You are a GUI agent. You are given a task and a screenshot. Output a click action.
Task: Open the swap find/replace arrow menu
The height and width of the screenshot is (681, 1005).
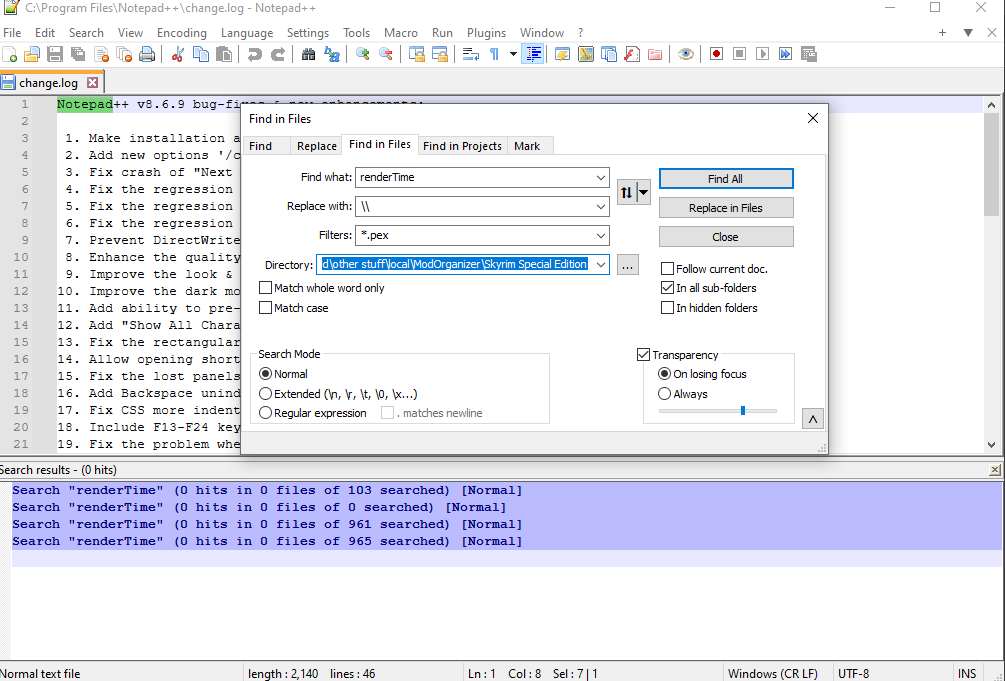coord(644,192)
